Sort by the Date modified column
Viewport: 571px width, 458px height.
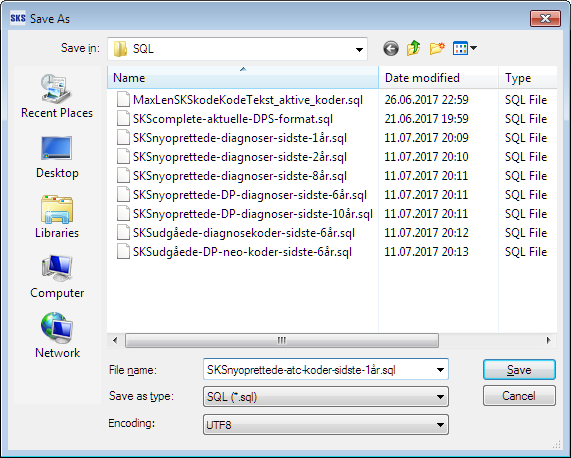[x=438, y=78]
